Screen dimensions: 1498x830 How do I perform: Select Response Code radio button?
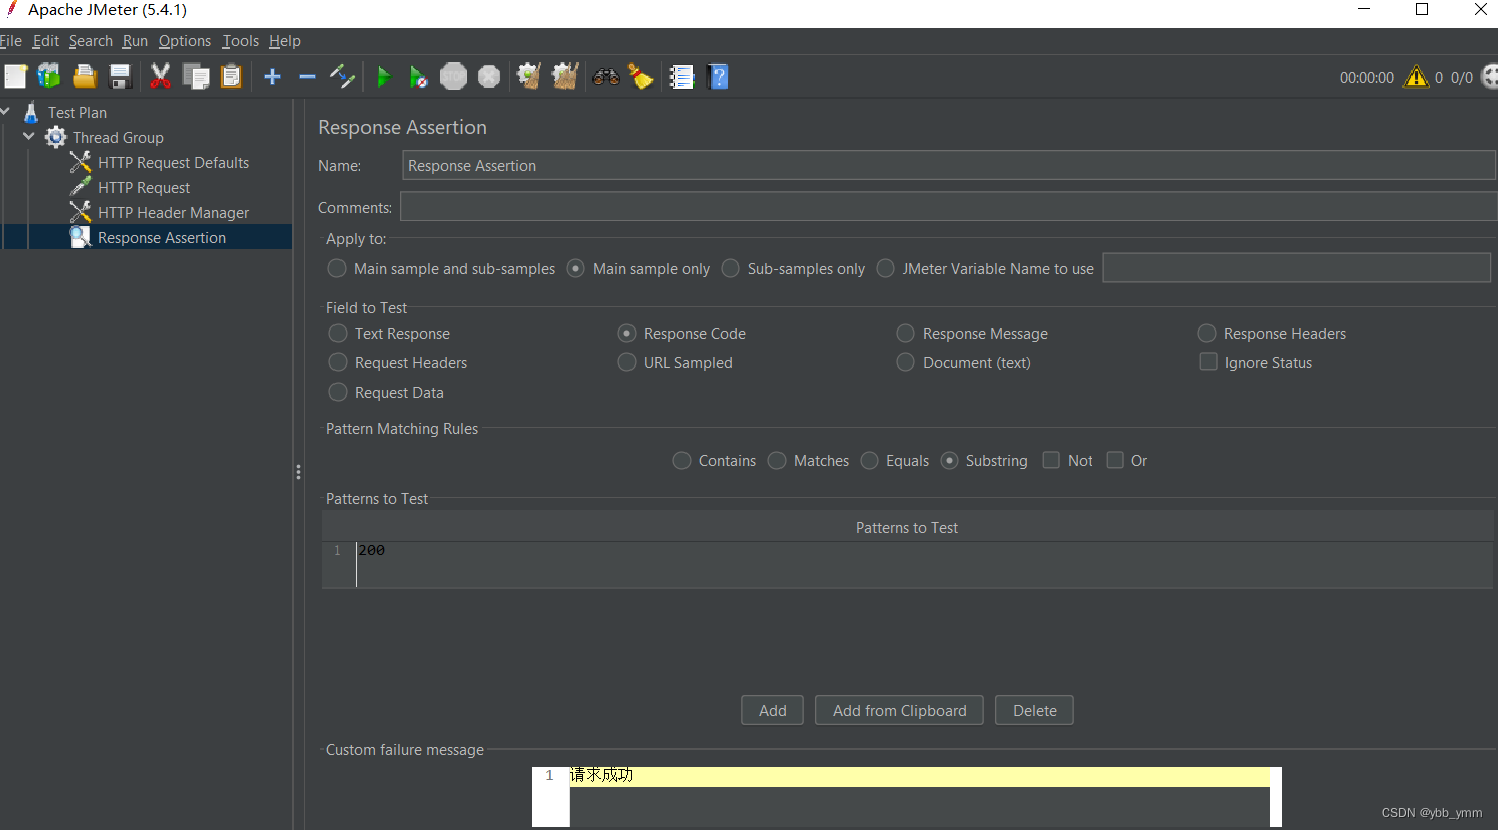pyautogui.click(x=627, y=333)
